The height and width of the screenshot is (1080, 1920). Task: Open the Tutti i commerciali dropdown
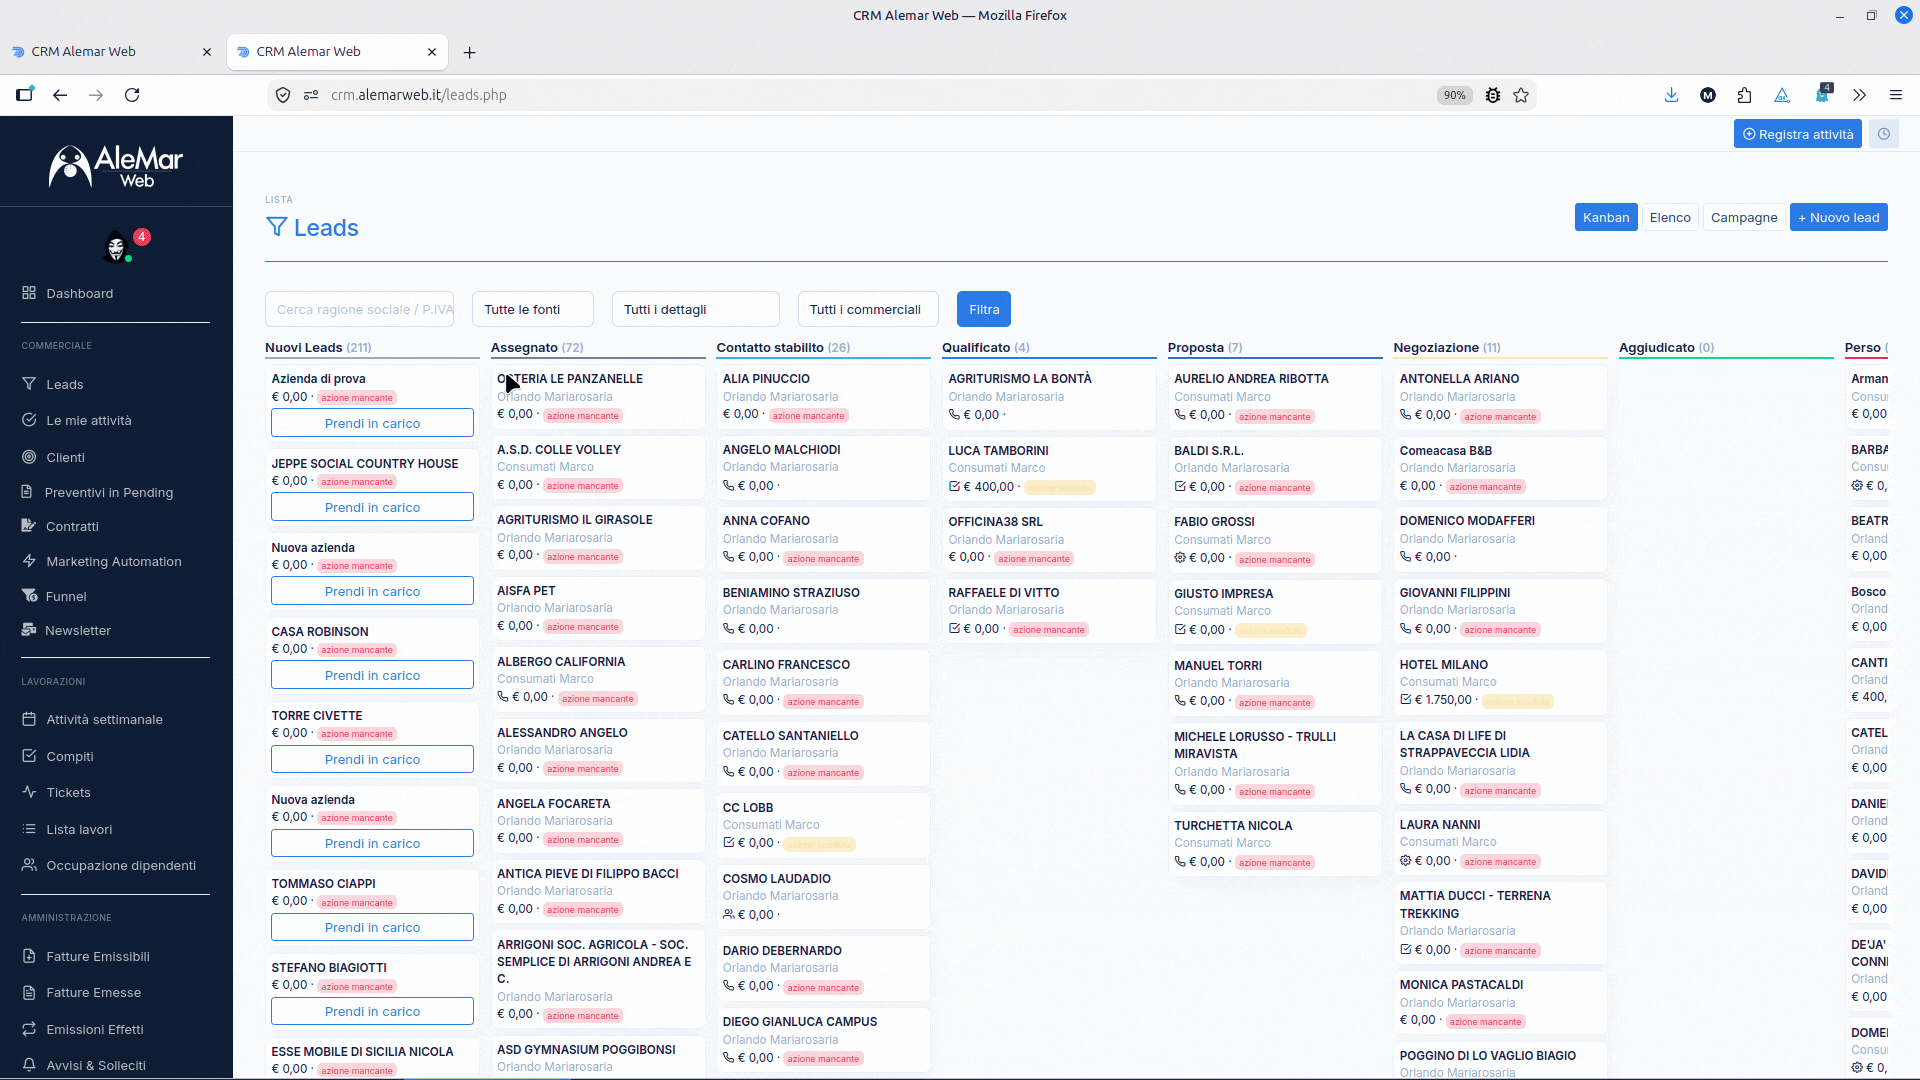[868, 309]
